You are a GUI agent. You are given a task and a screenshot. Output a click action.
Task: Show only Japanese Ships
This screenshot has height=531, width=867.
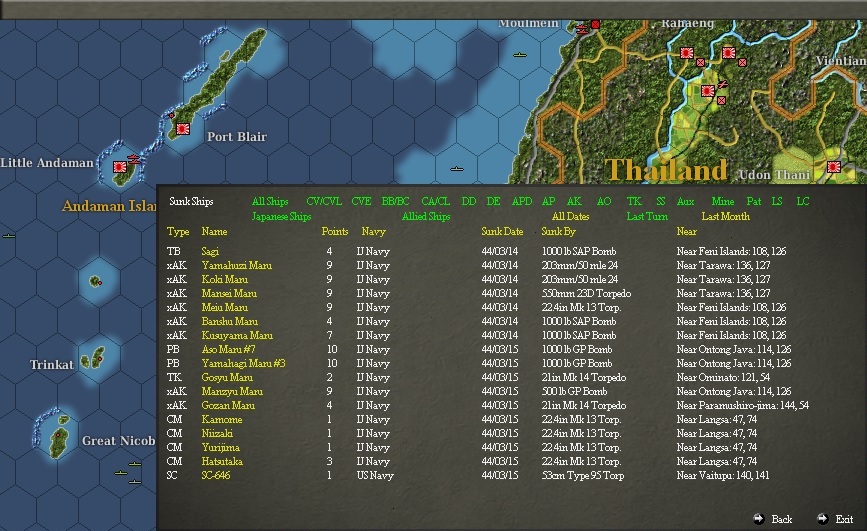(x=281, y=216)
